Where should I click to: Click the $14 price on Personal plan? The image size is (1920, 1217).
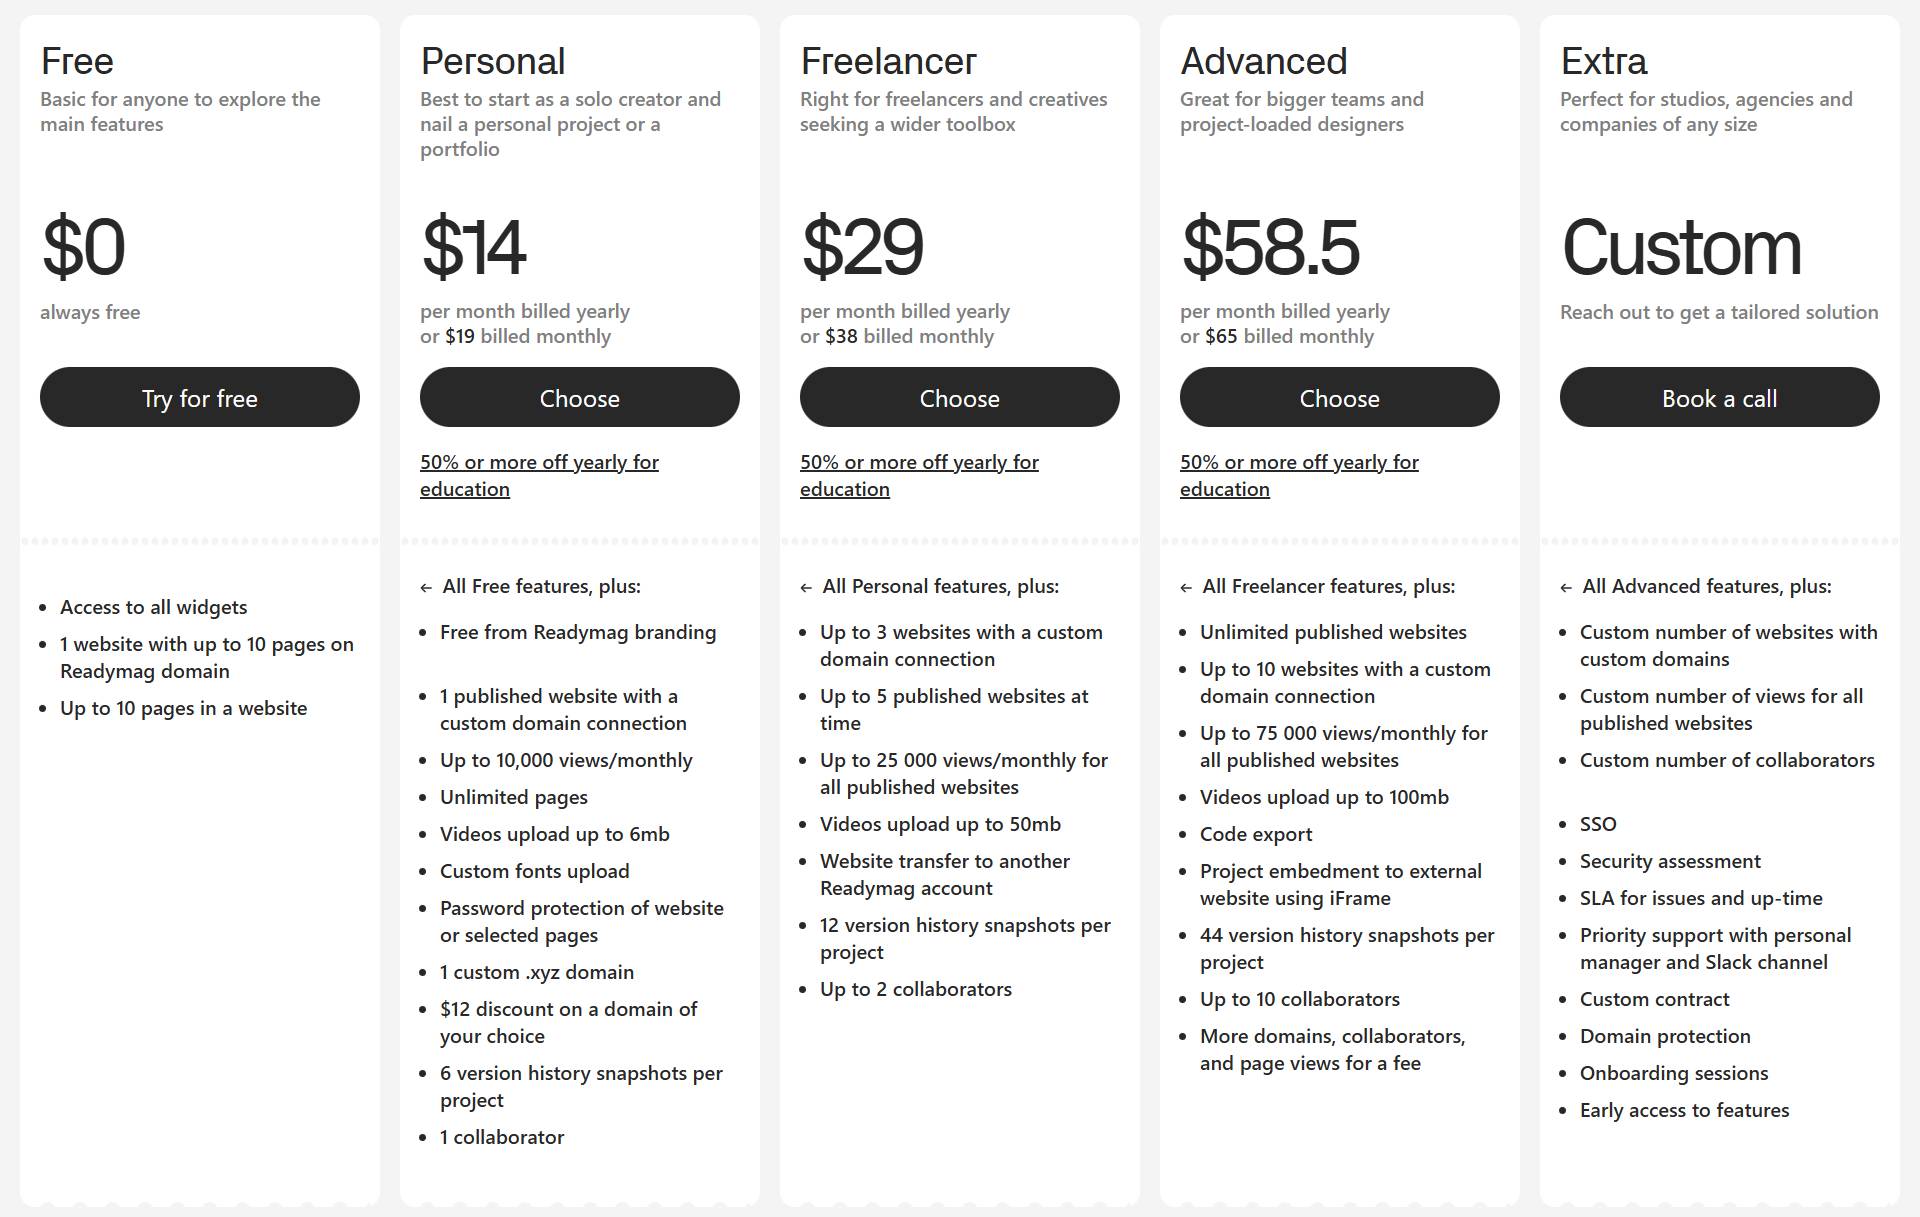click(474, 247)
